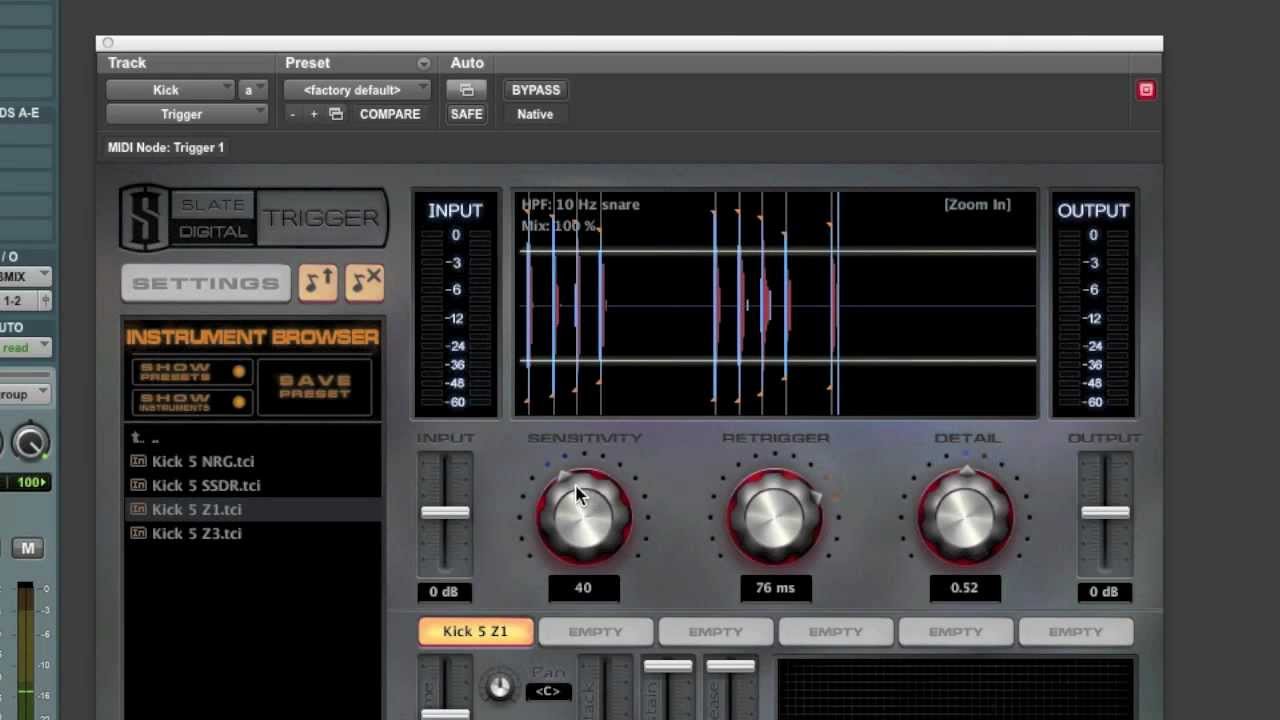Click the SAVE PRESET button
Viewport: 1280px width, 720px height.
pyautogui.click(x=314, y=387)
